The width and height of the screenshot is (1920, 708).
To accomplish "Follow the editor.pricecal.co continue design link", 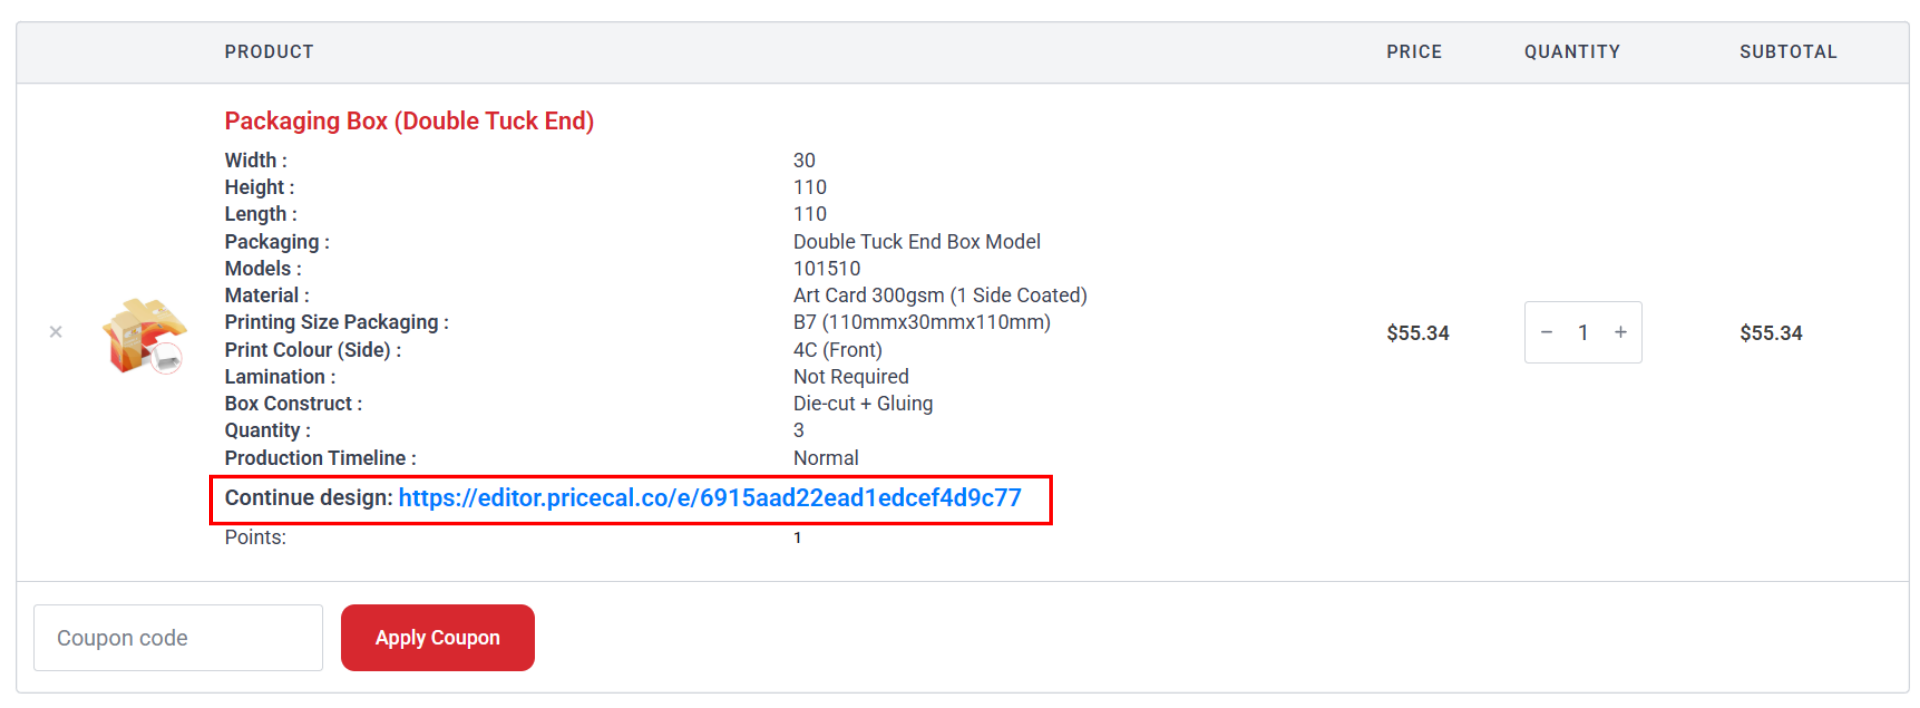I will (x=709, y=498).
